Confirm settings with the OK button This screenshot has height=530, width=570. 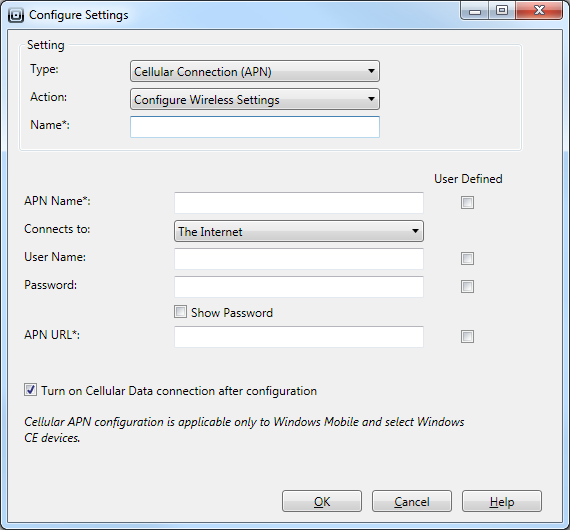pyautogui.click(x=322, y=501)
